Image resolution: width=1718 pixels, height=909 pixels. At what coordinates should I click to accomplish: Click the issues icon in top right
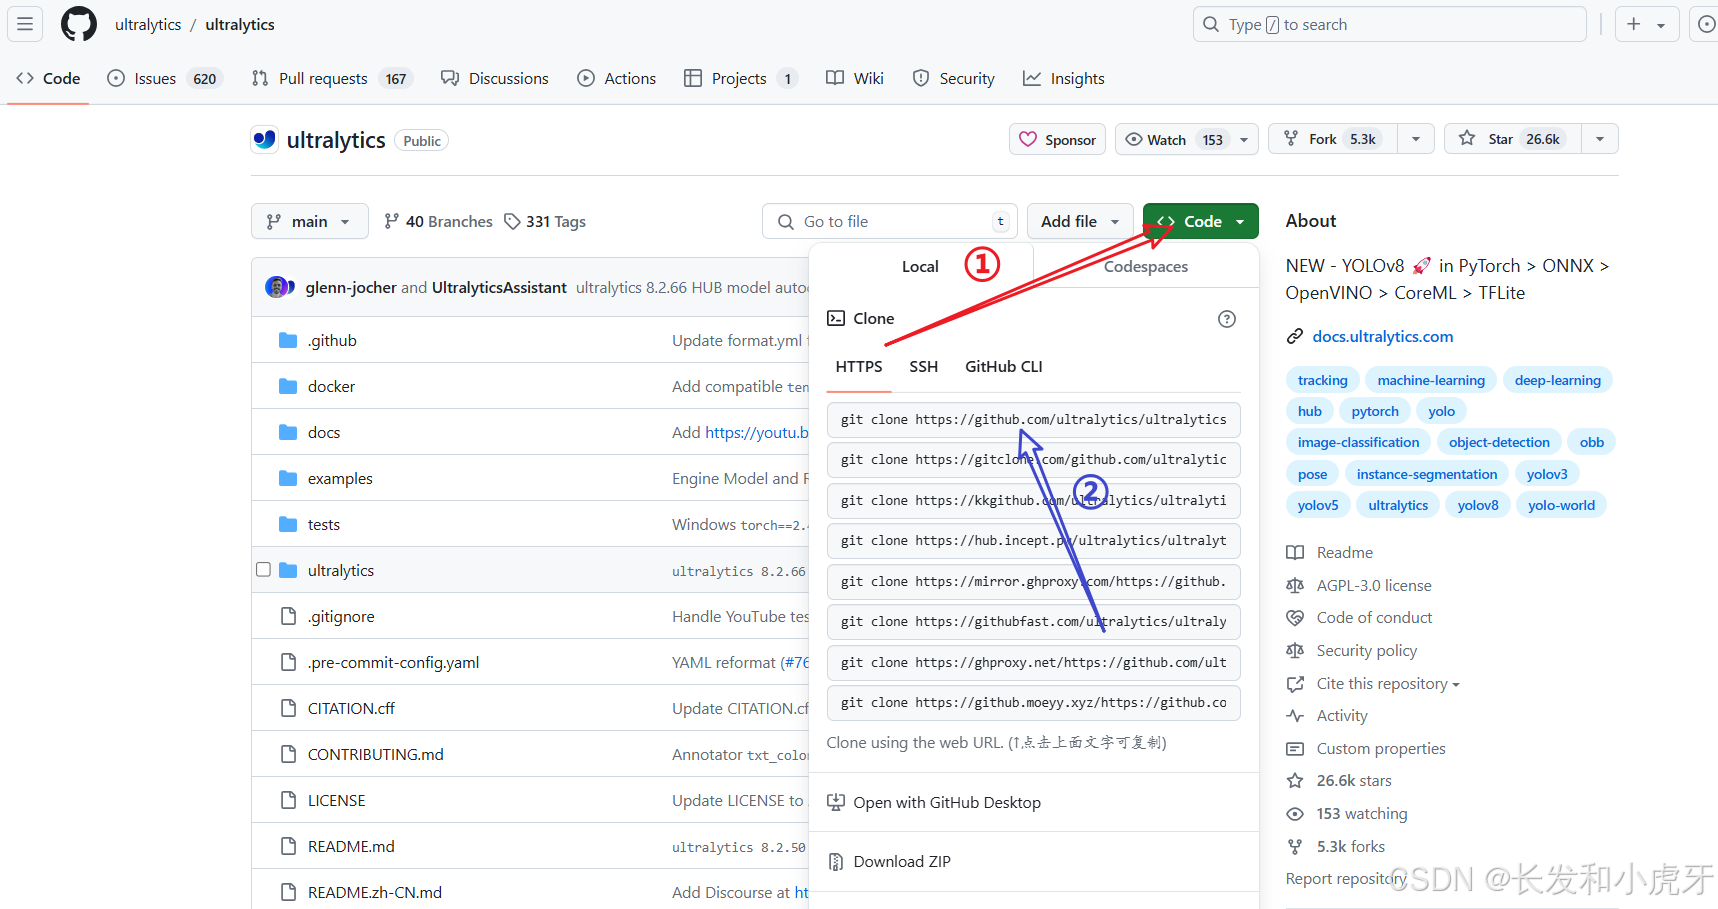(1706, 24)
